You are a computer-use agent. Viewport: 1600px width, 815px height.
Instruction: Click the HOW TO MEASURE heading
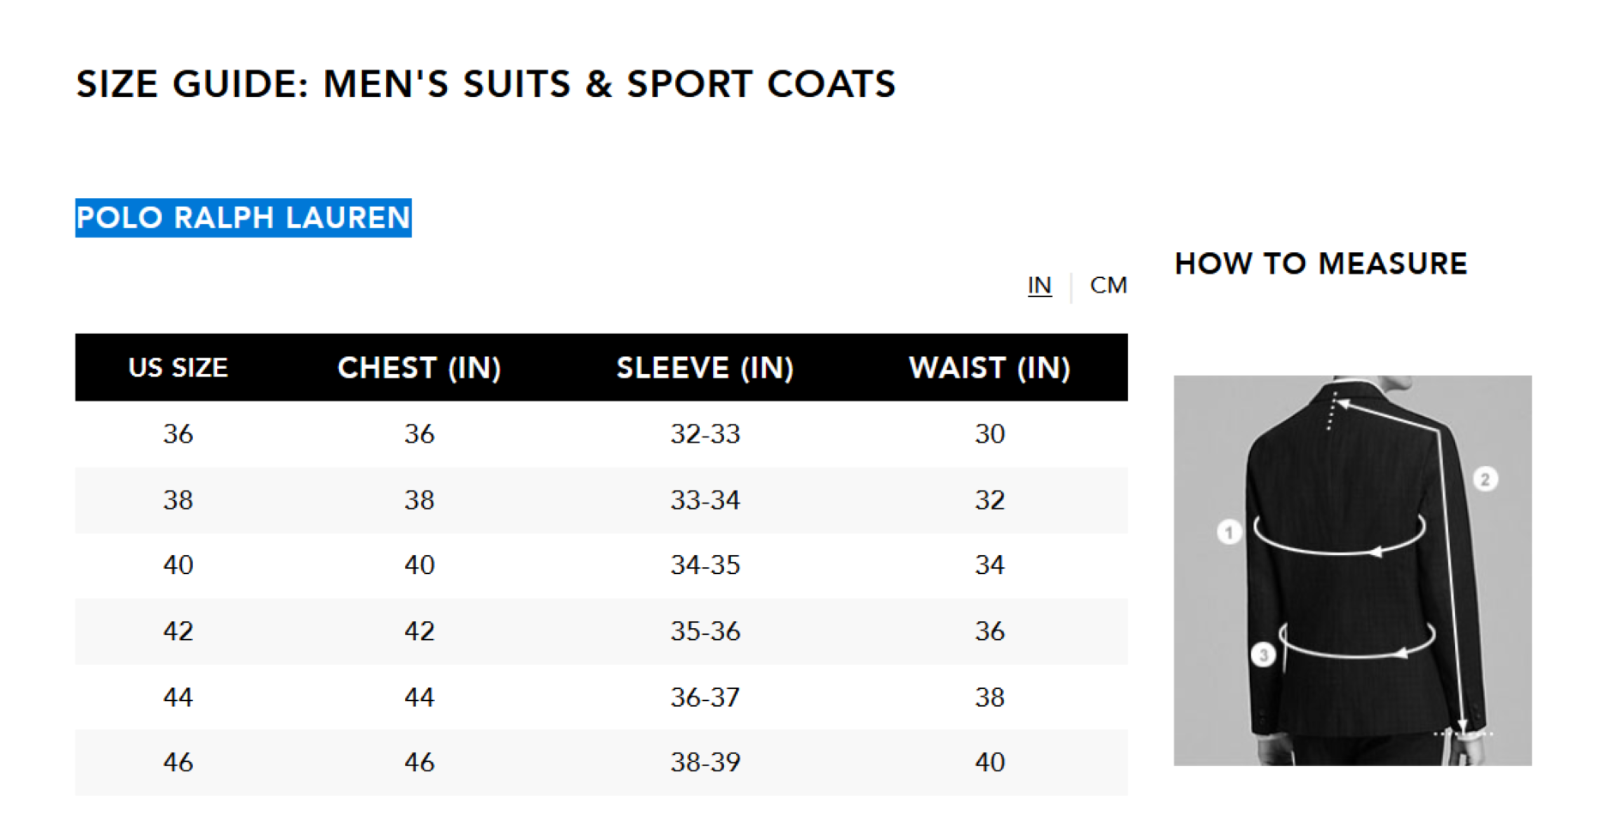click(1320, 264)
